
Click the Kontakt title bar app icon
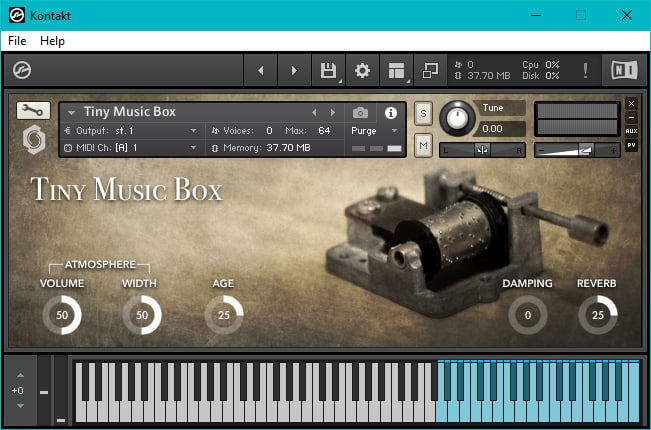pyautogui.click(x=17, y=15)
